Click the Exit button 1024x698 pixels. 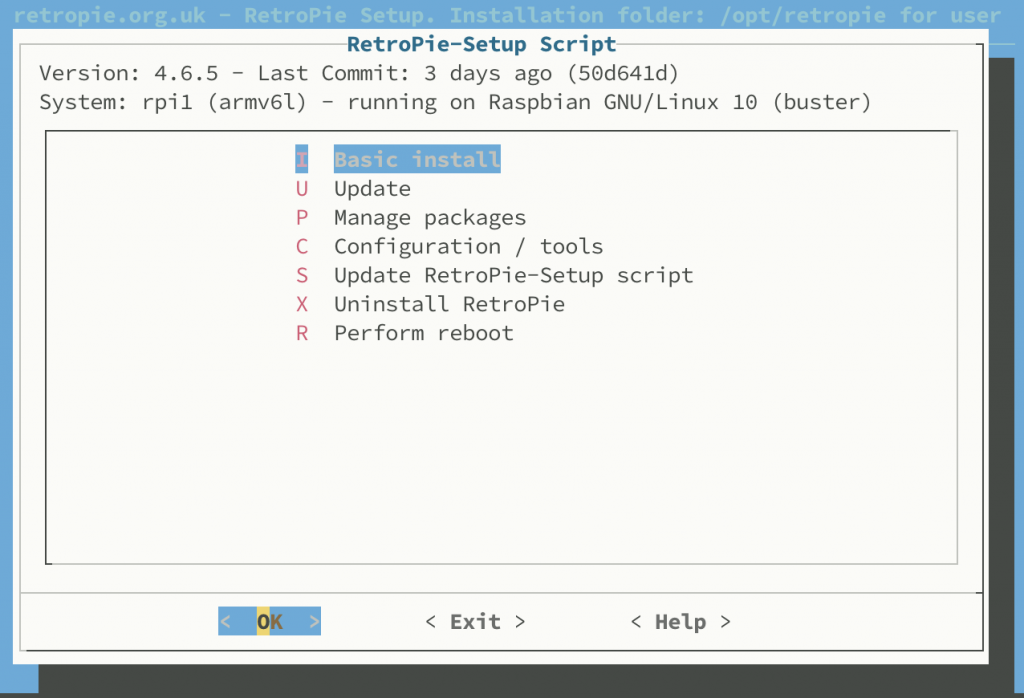(475, 622)
